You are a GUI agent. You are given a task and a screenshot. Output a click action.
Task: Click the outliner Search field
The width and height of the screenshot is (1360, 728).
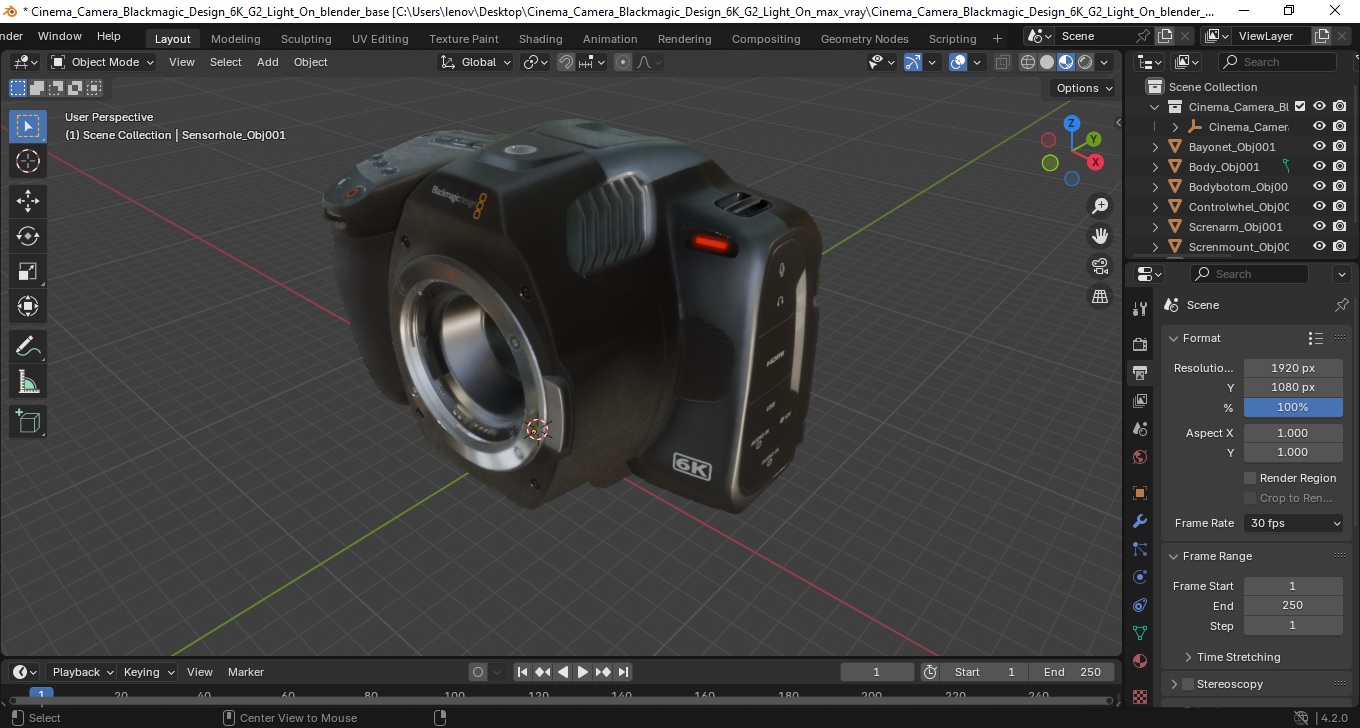coord(1280,62)
